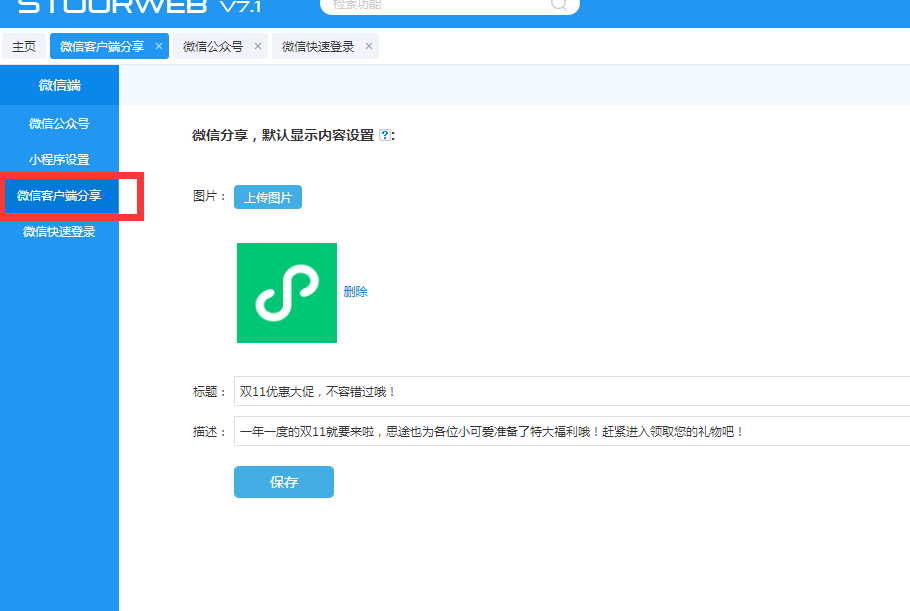The width and height of the screenshot is (910, 611).
Task: Close the 微信公众号 tab
Action: point(258,46)
